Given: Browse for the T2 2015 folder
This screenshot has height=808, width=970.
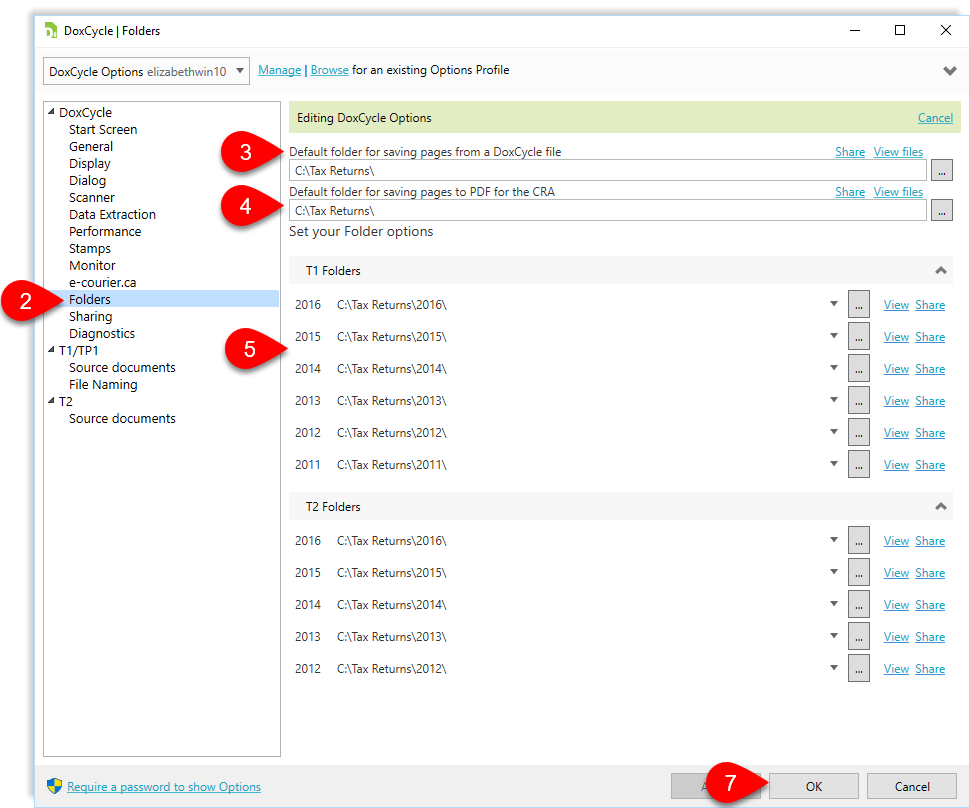Looking at the screenshot, I should click(859, 573).
